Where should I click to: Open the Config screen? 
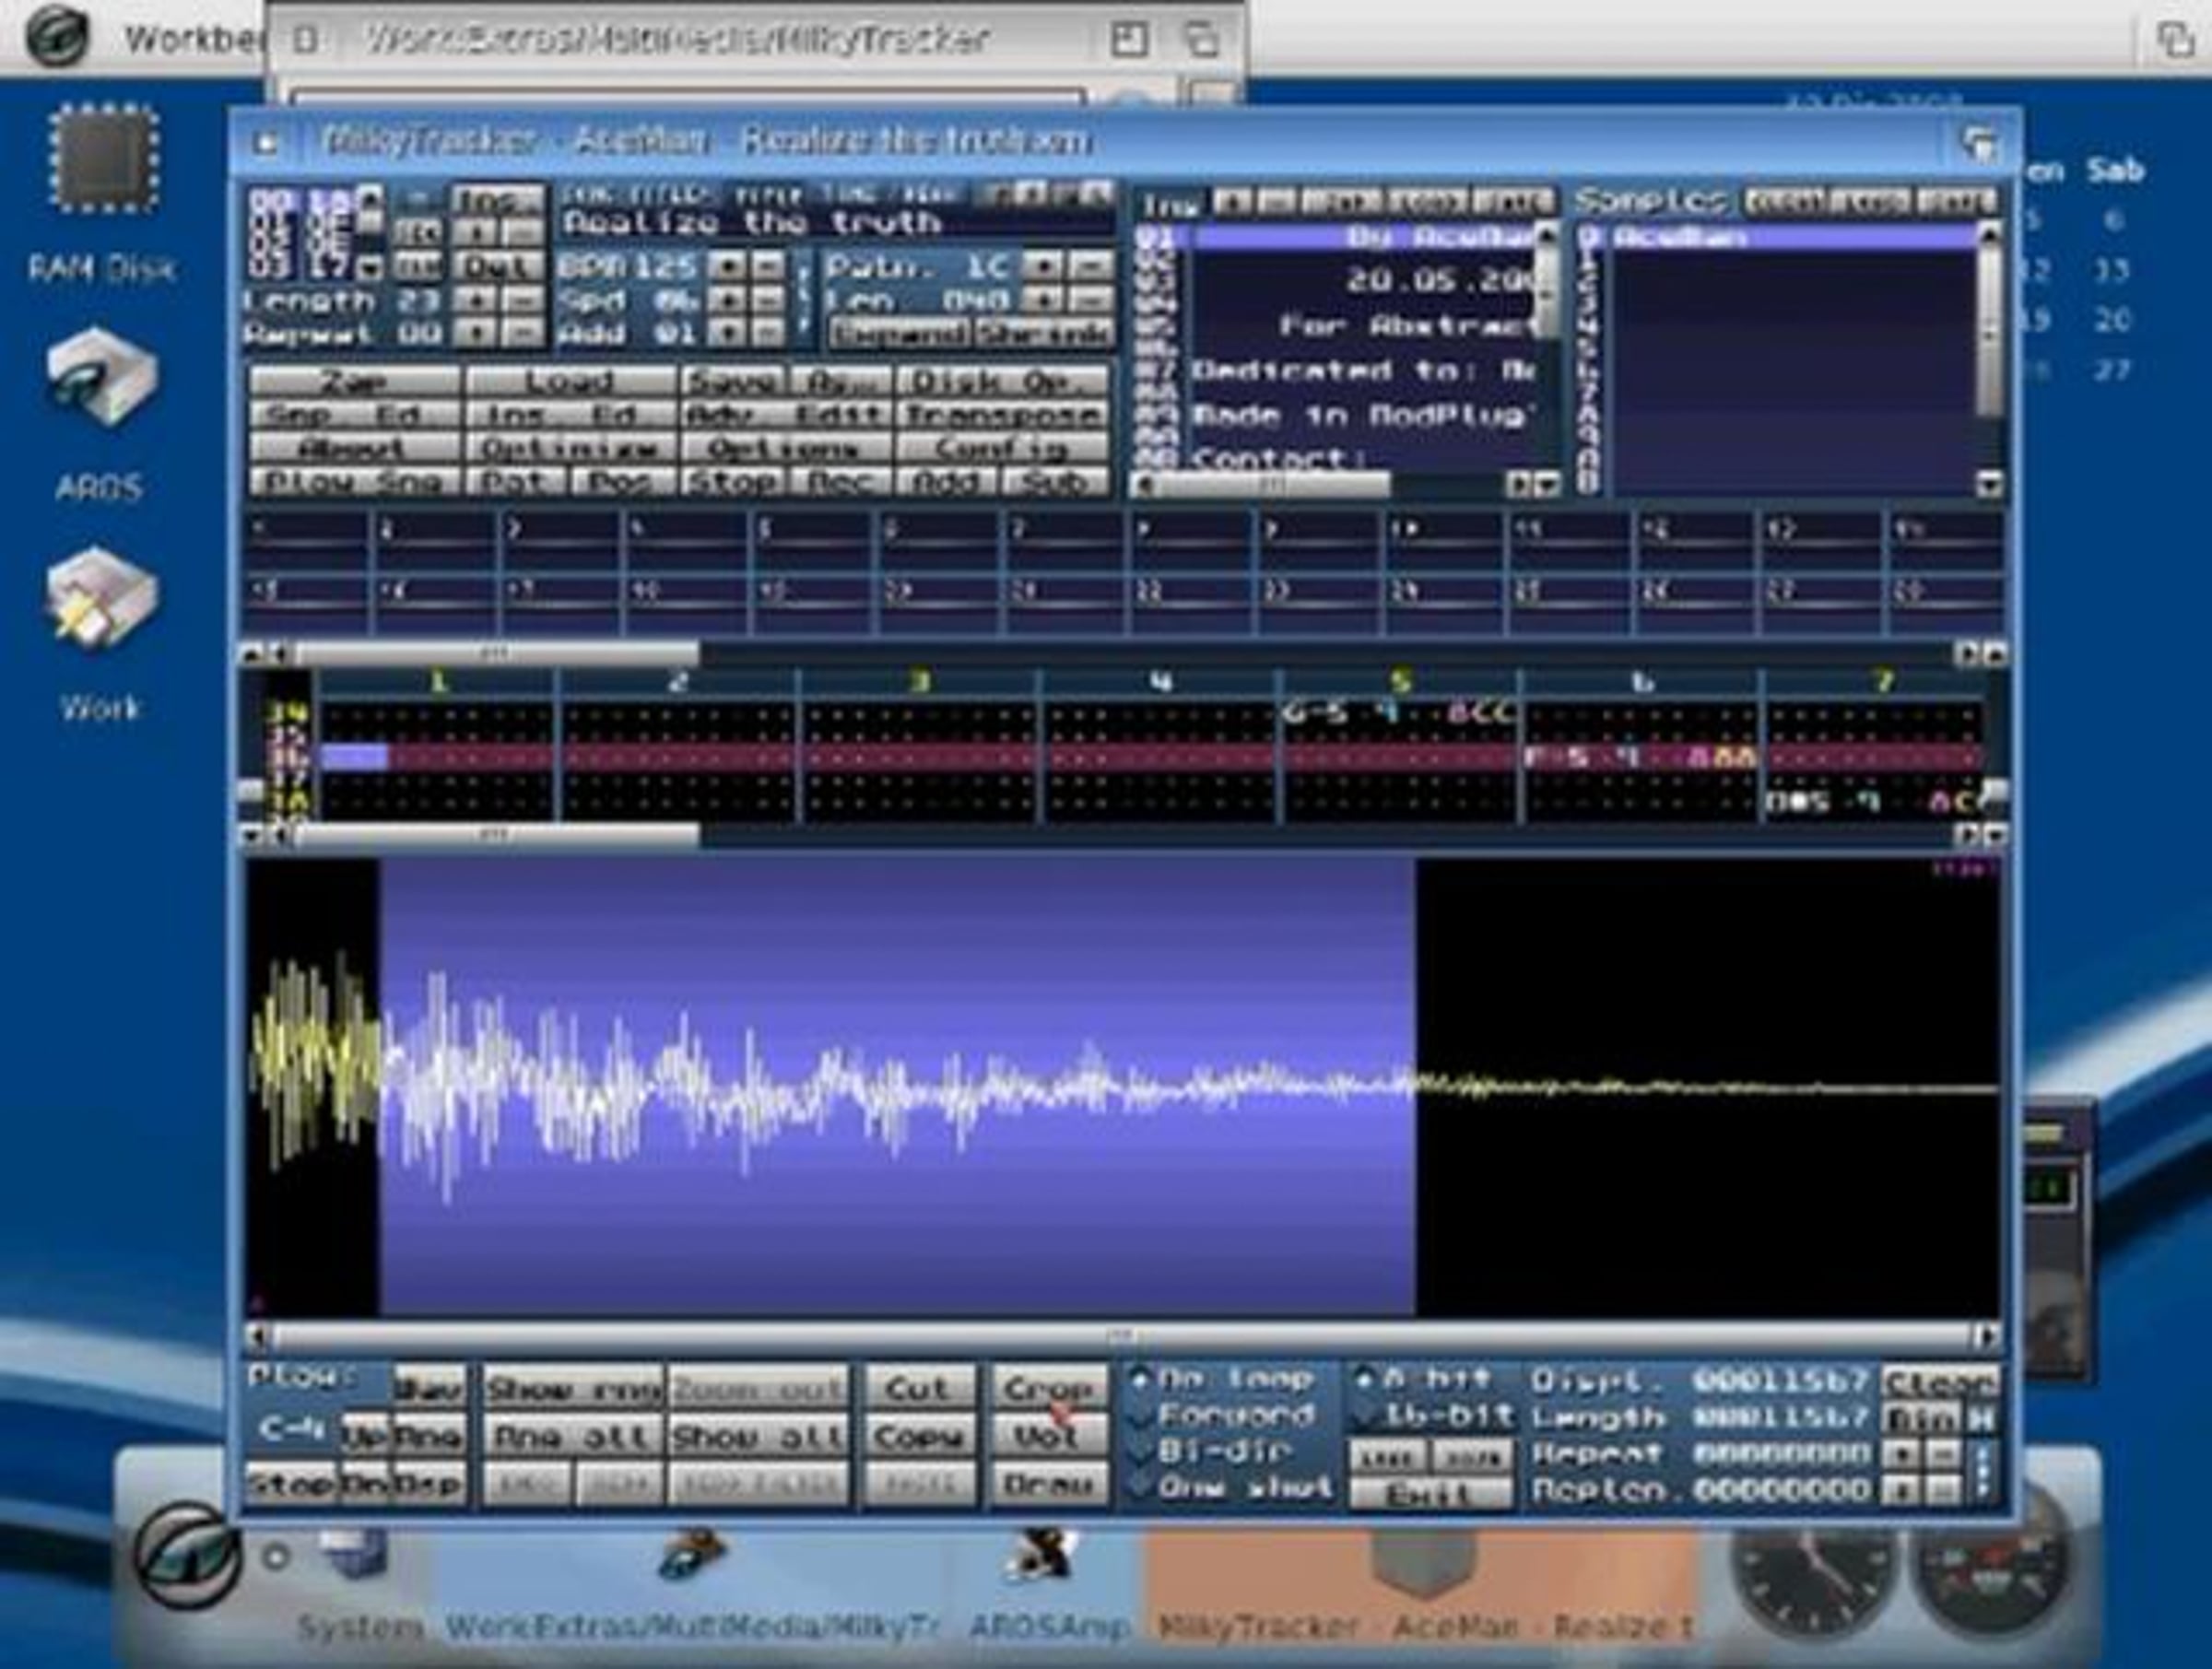pos(1004,449)
